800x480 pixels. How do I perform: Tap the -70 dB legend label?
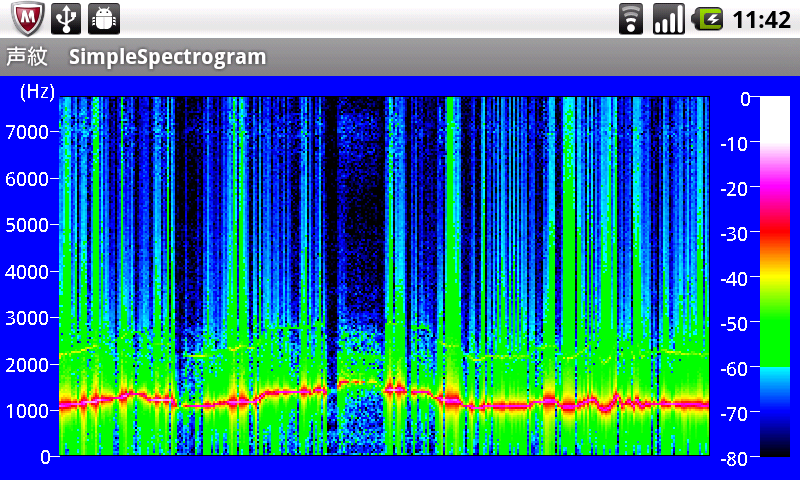point(734,414)
